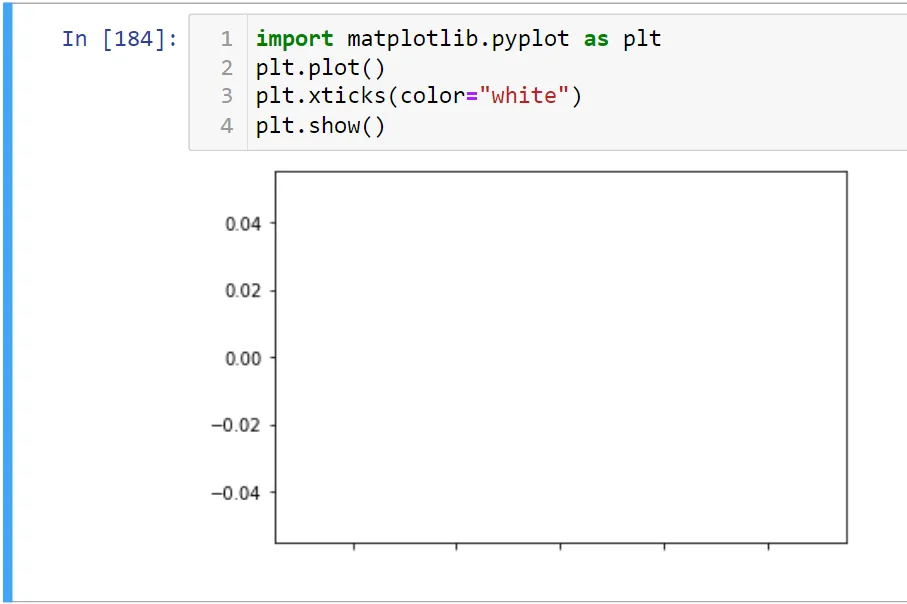Click line number 3 in the gutter
This screenshot has height=604, width=907.
click(x=227, y=97)
